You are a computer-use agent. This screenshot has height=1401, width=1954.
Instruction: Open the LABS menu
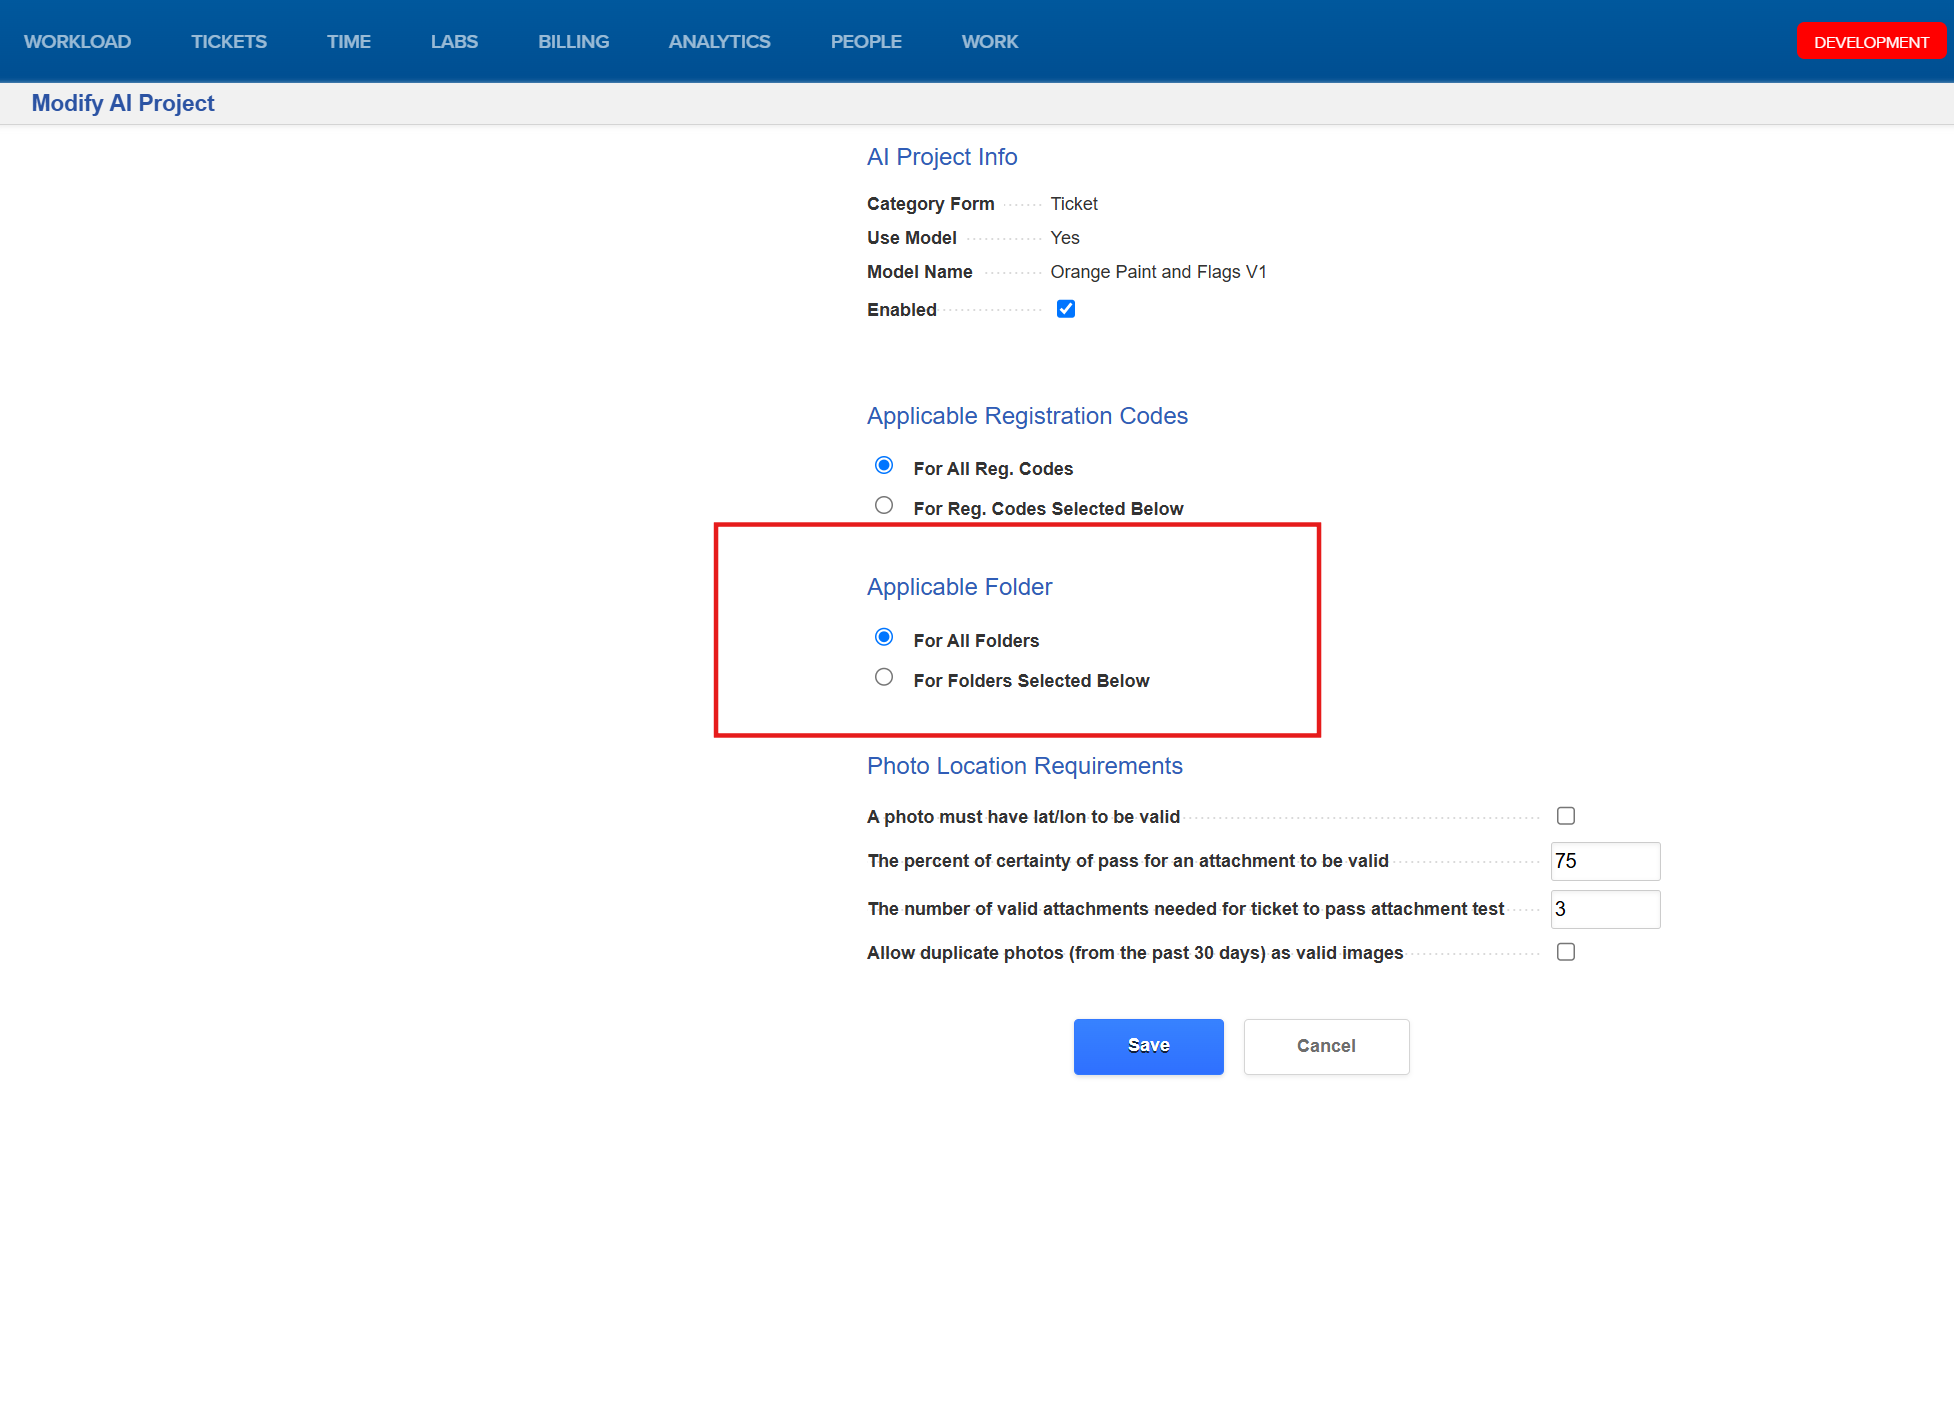point(454,42)
